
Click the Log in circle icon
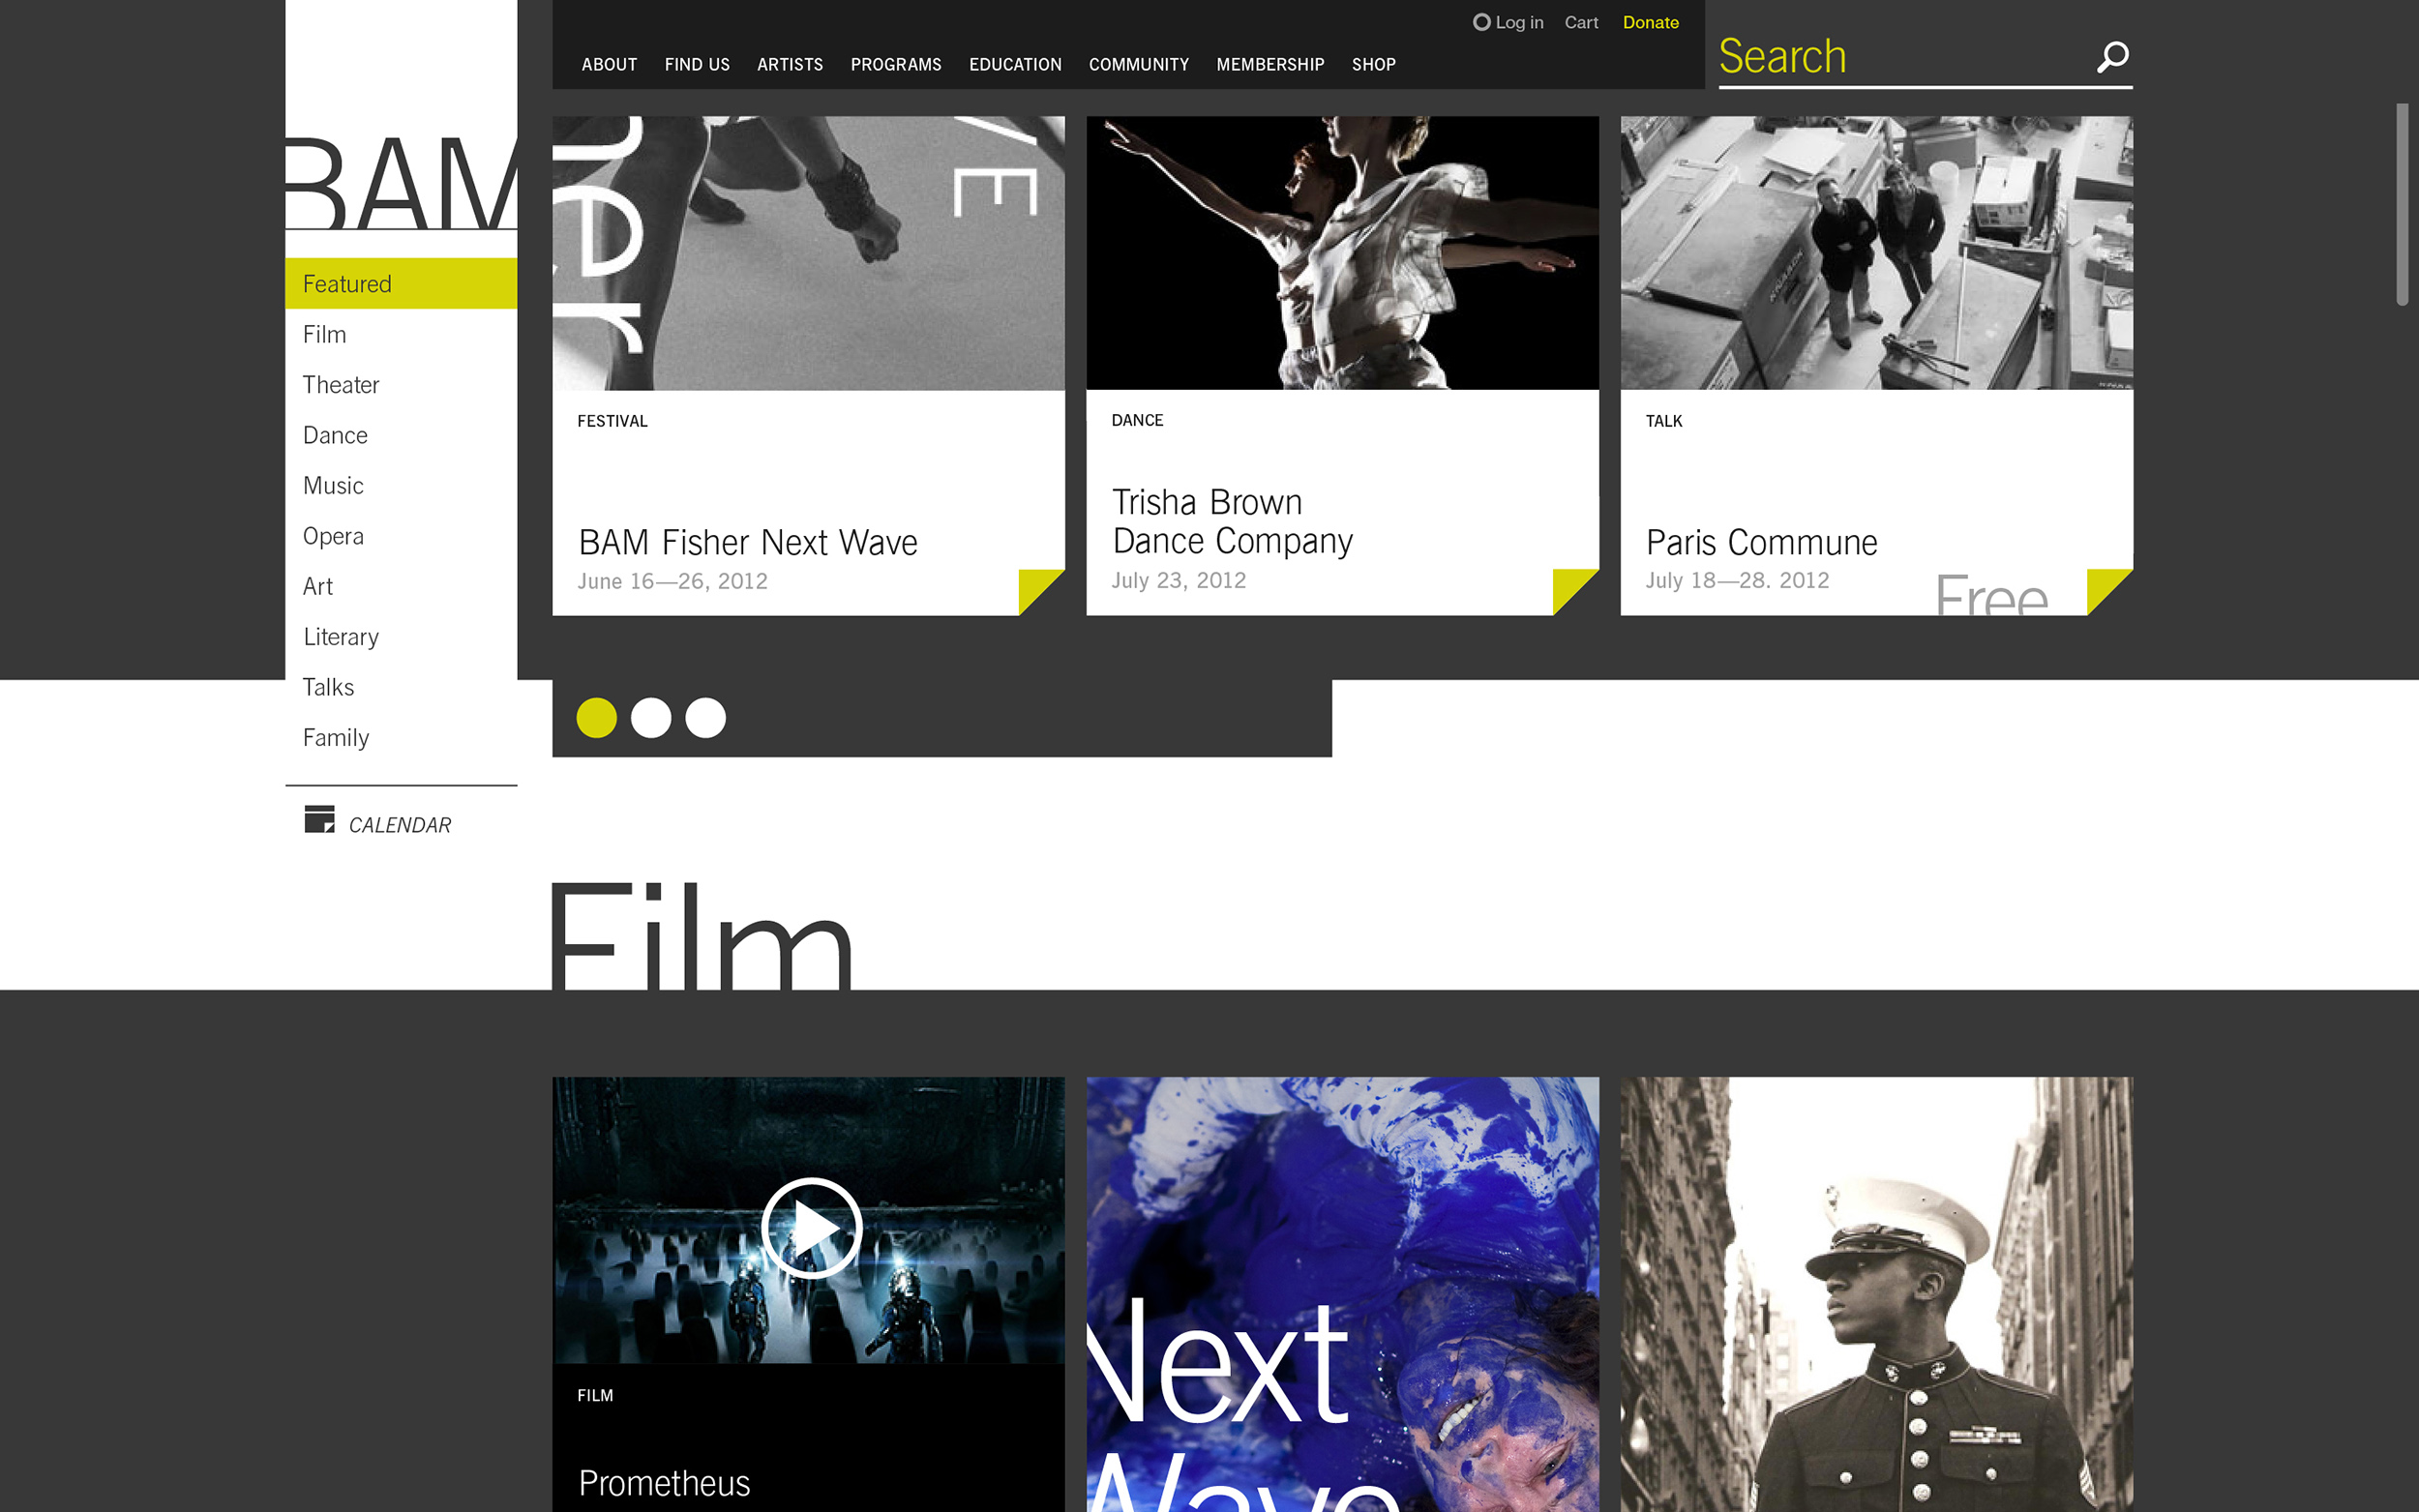point(1481,22)
